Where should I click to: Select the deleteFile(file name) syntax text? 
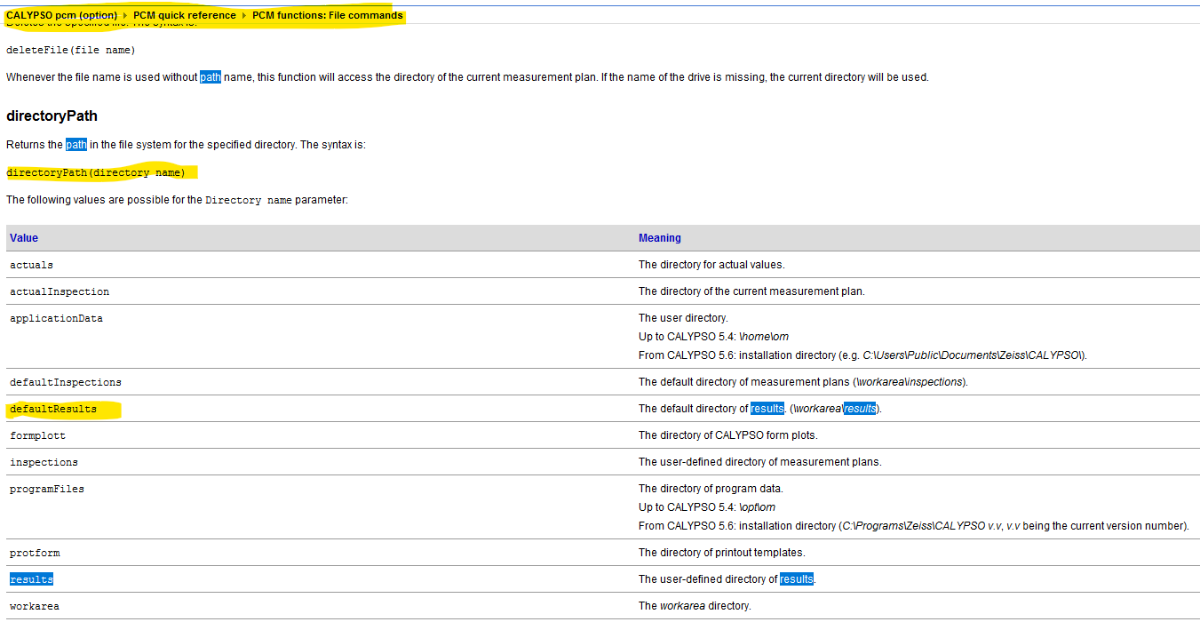[70, 50]
